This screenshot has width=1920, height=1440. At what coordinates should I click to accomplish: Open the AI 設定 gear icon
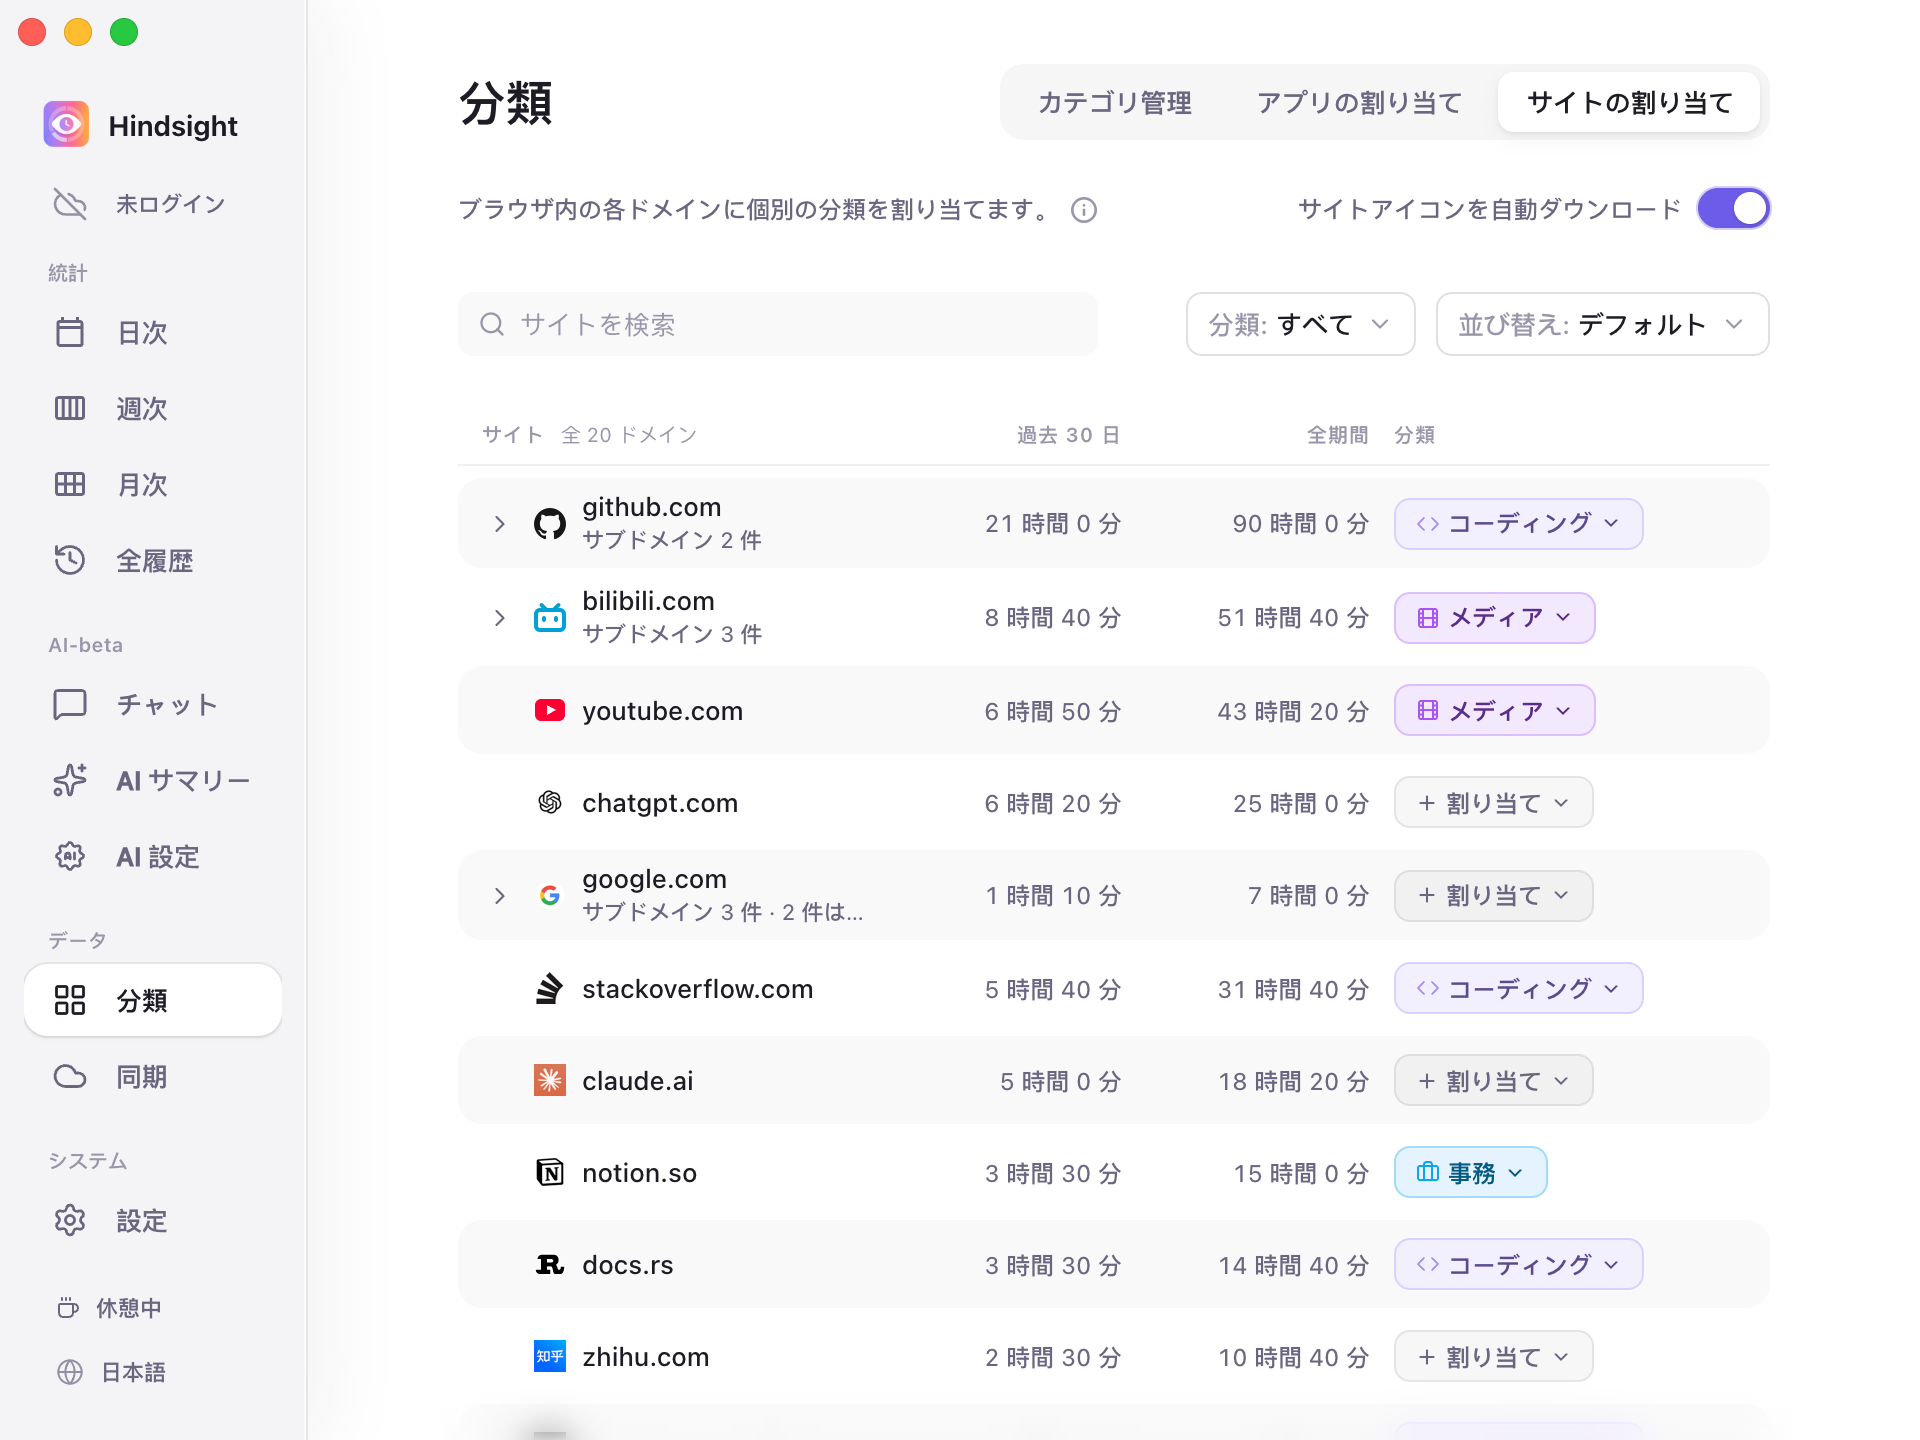(x=70, y=856)
